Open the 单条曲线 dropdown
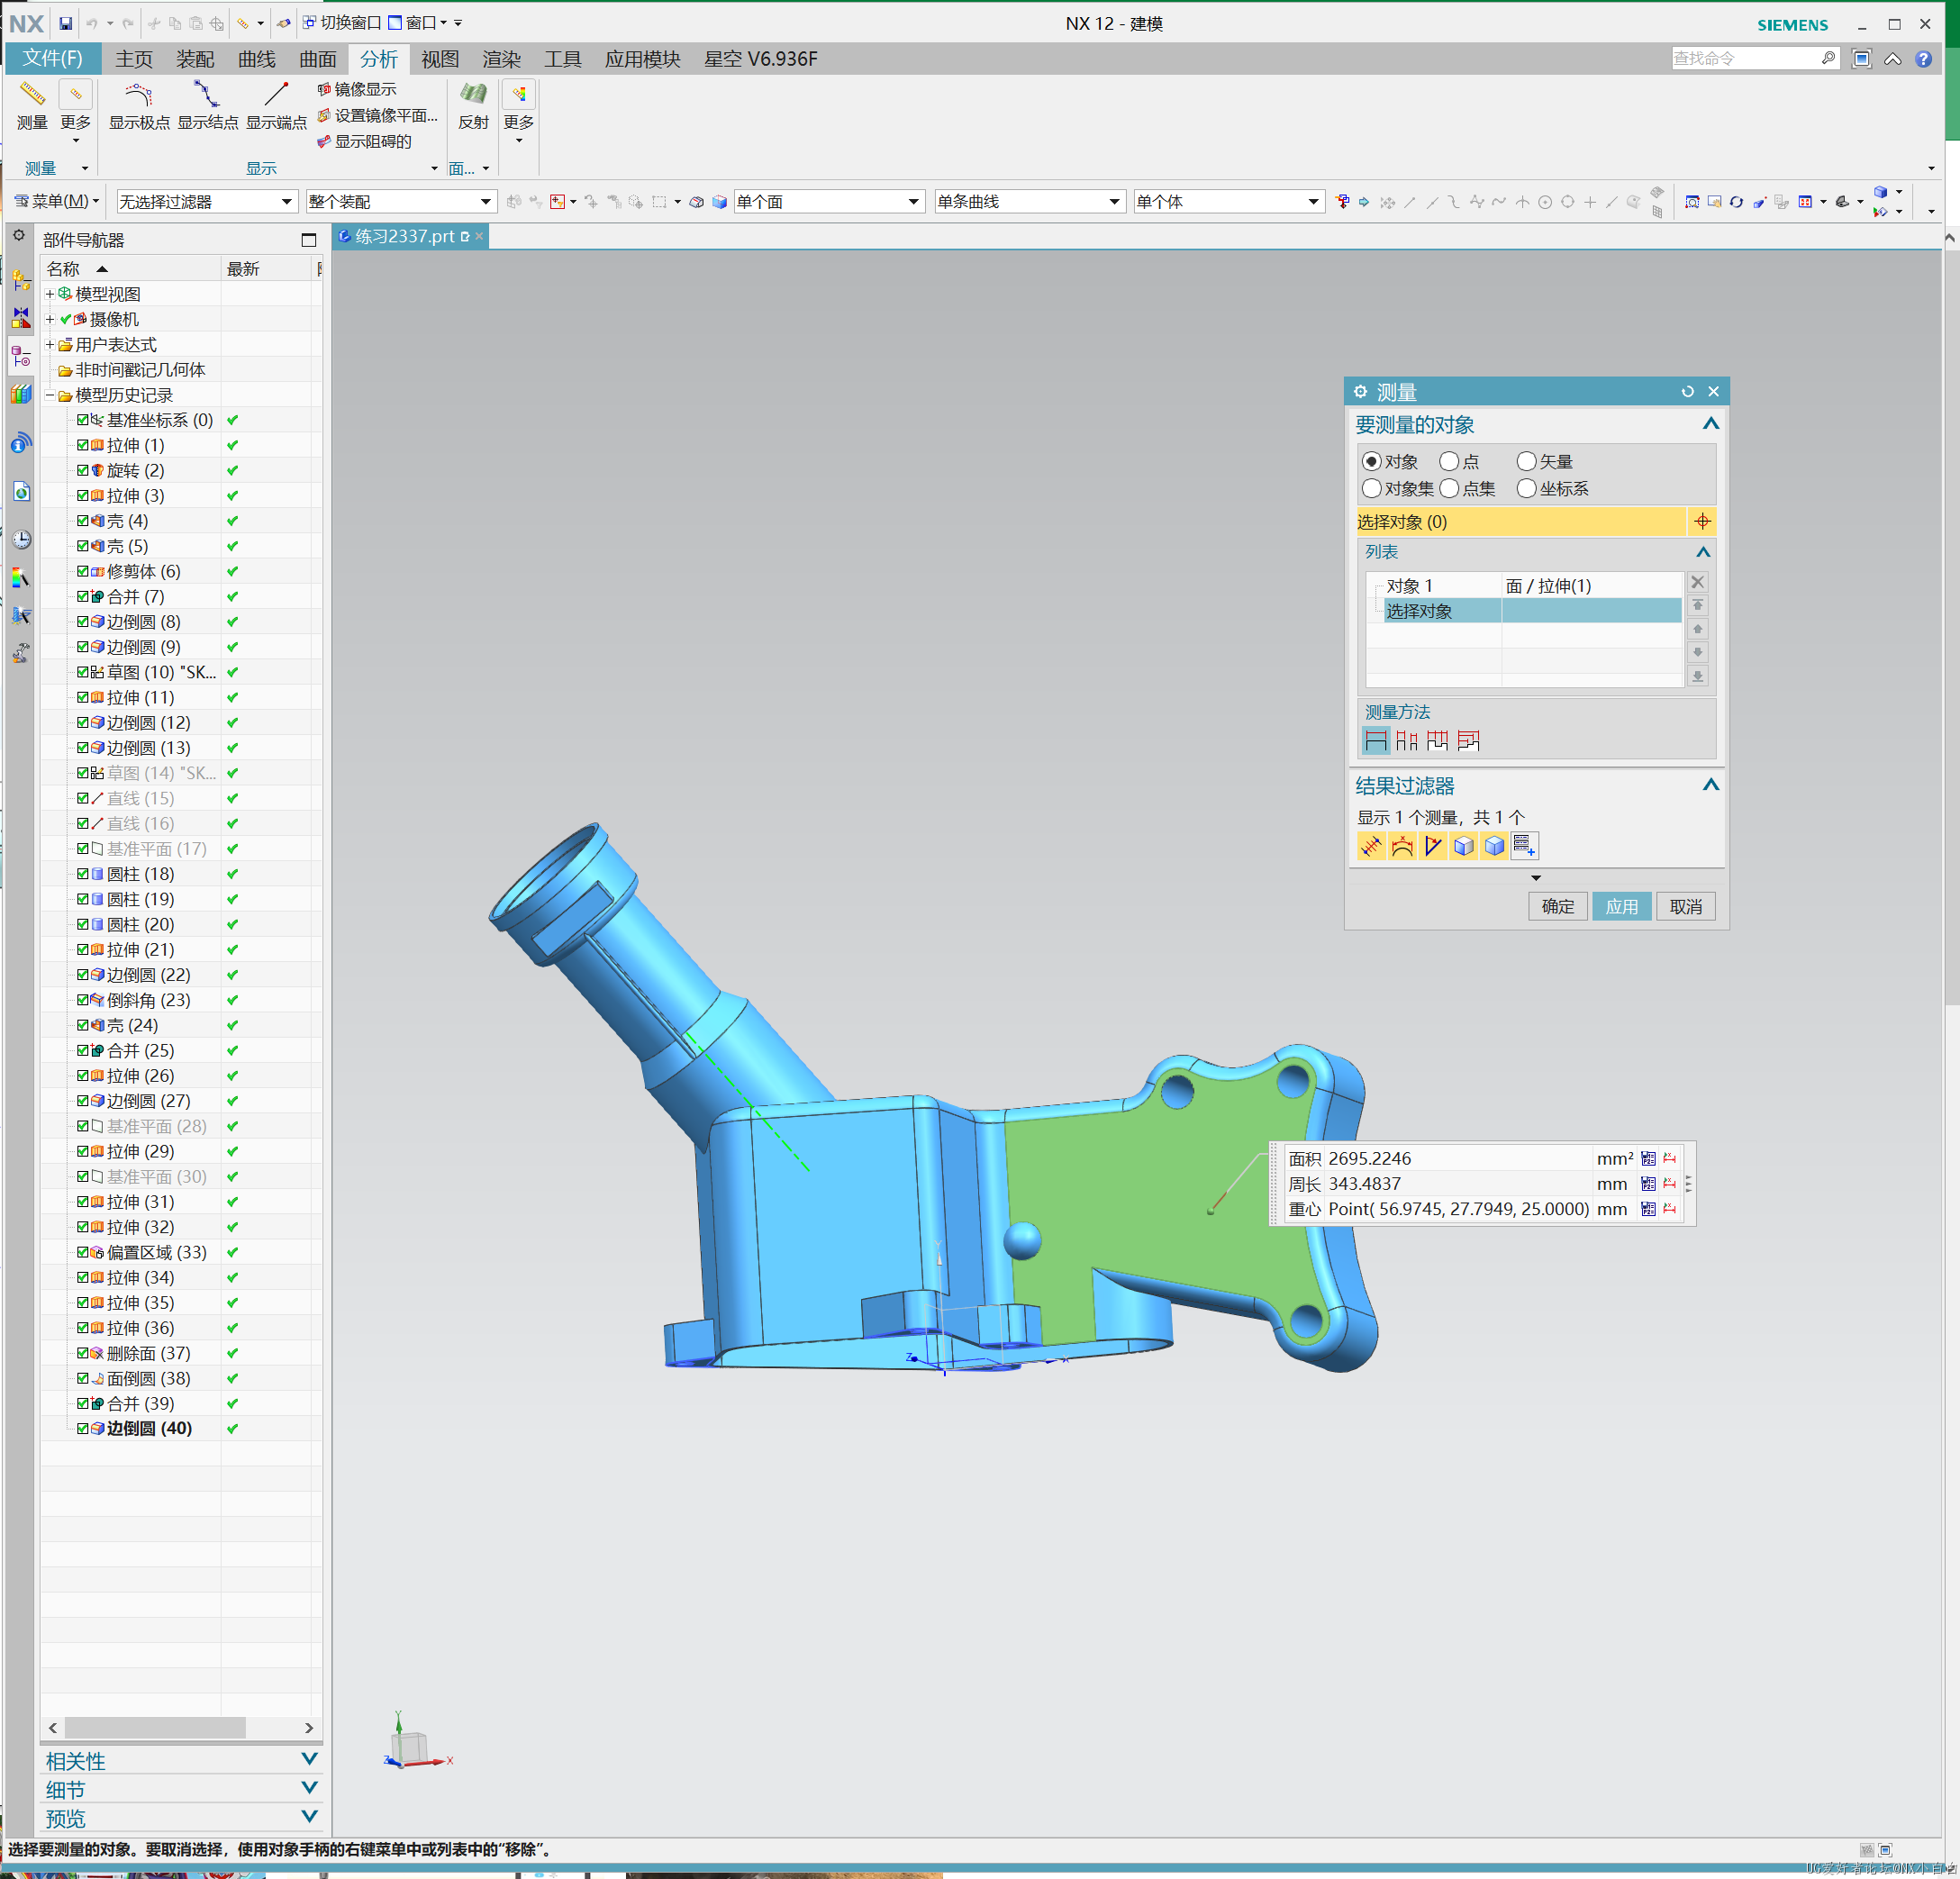 pyautogui.click(x=1030, y=202)
